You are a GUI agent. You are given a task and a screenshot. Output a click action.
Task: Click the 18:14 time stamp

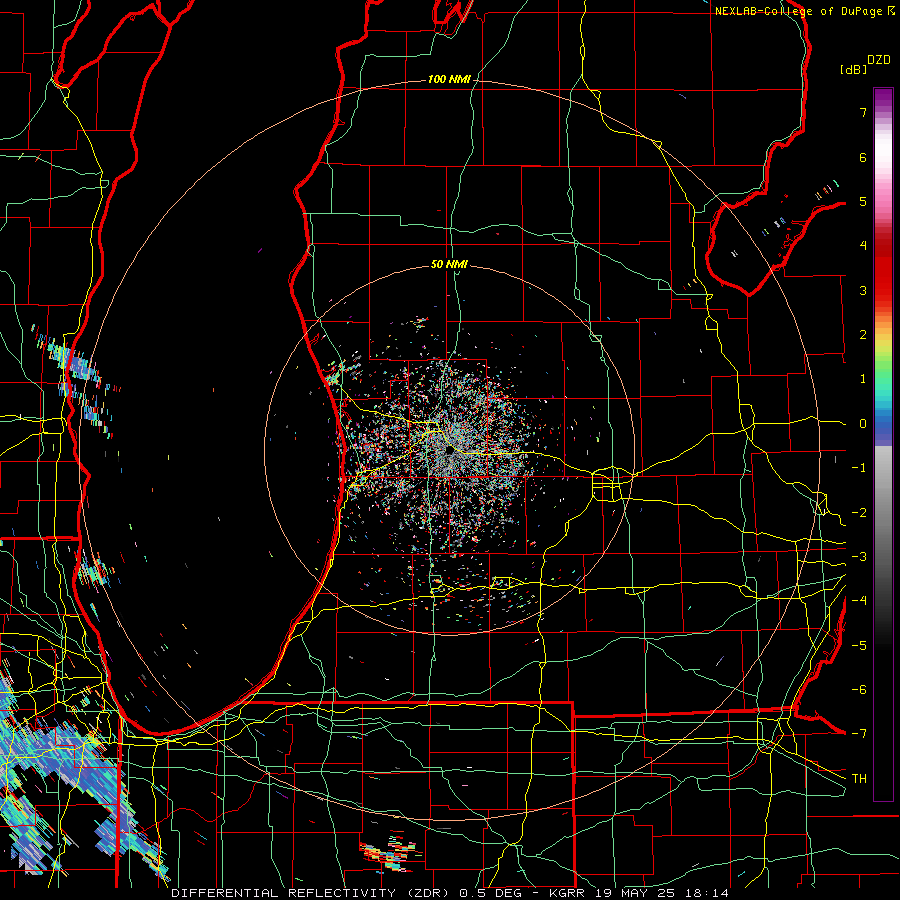click(707, 893)
